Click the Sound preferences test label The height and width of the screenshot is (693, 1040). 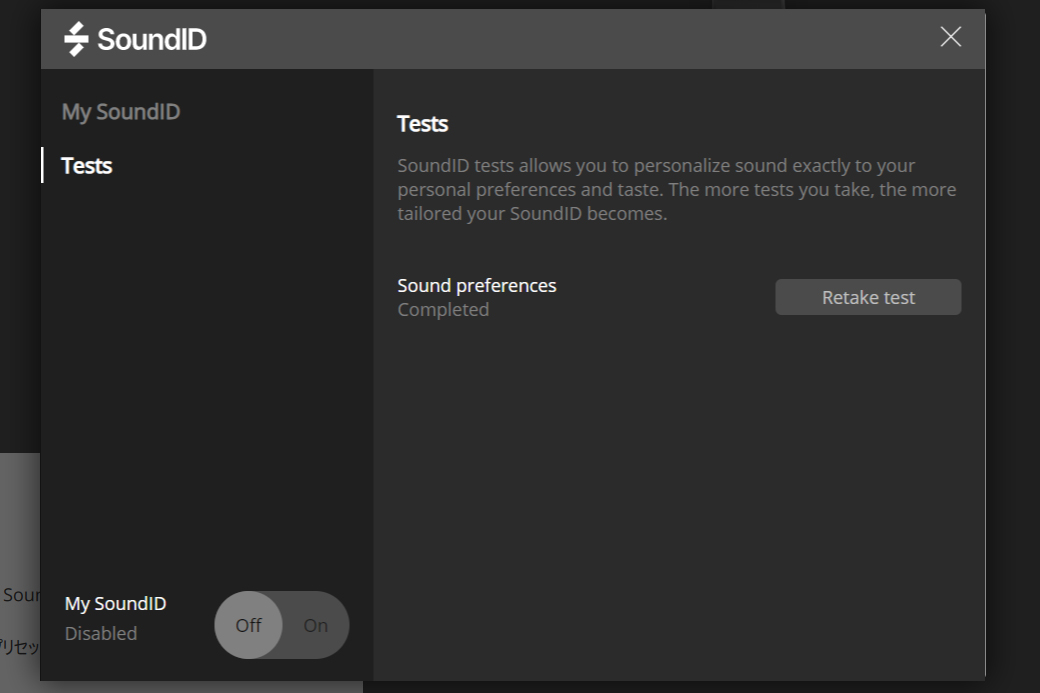click(x=476, y=285)
